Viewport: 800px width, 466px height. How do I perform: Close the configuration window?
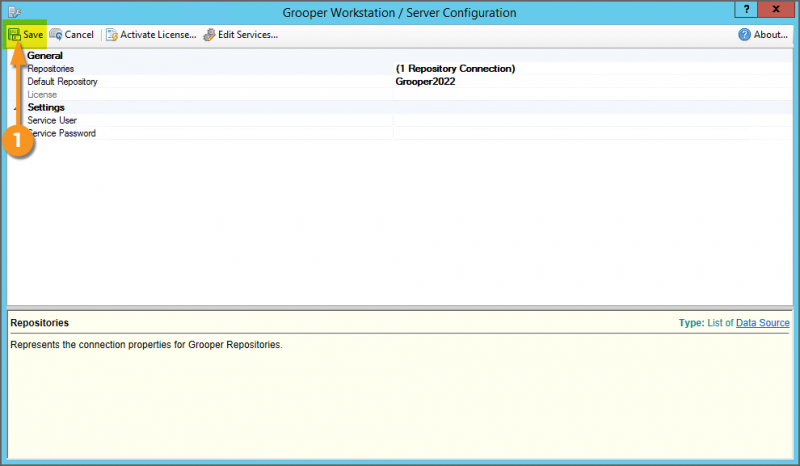(776, 9)
